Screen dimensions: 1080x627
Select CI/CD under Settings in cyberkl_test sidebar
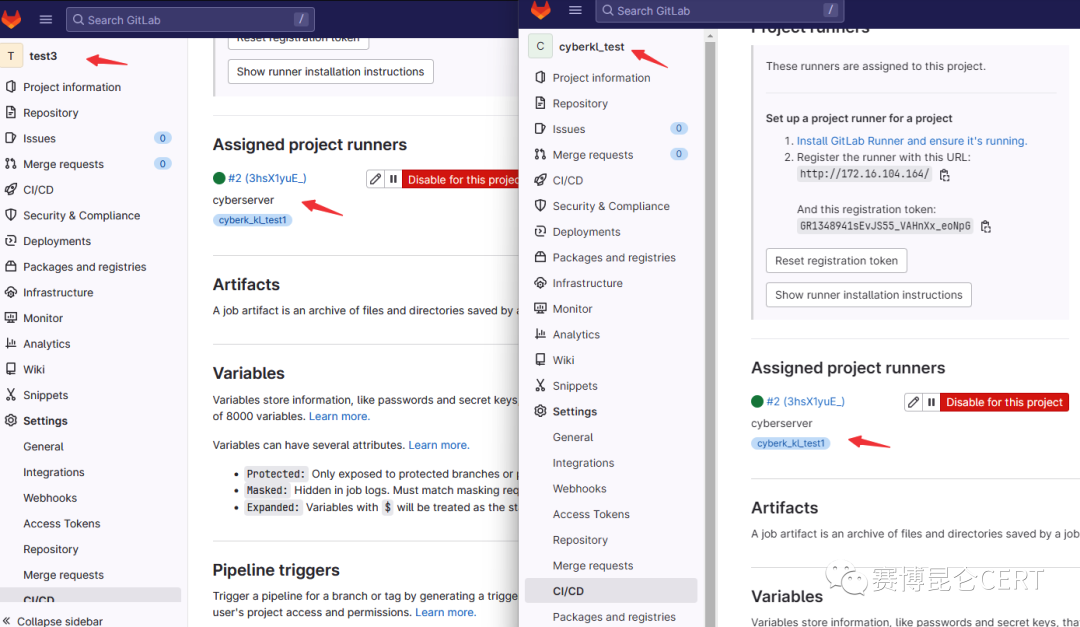(x=611, y=591)
